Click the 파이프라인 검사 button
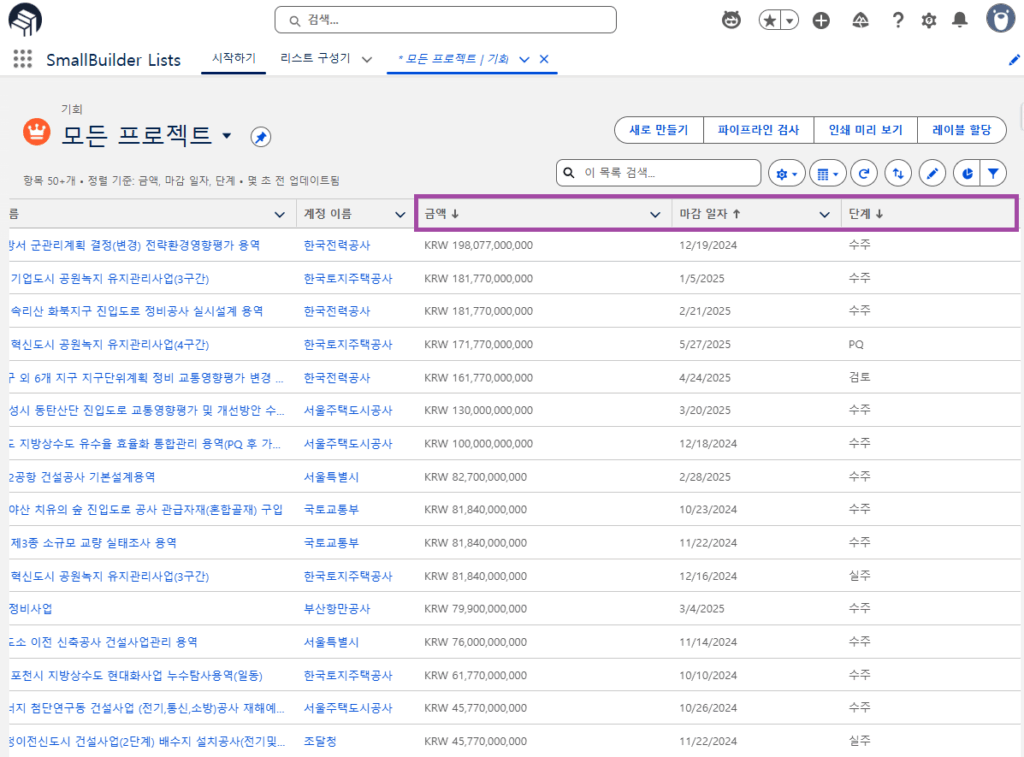1024x757 pixels. 758,130
